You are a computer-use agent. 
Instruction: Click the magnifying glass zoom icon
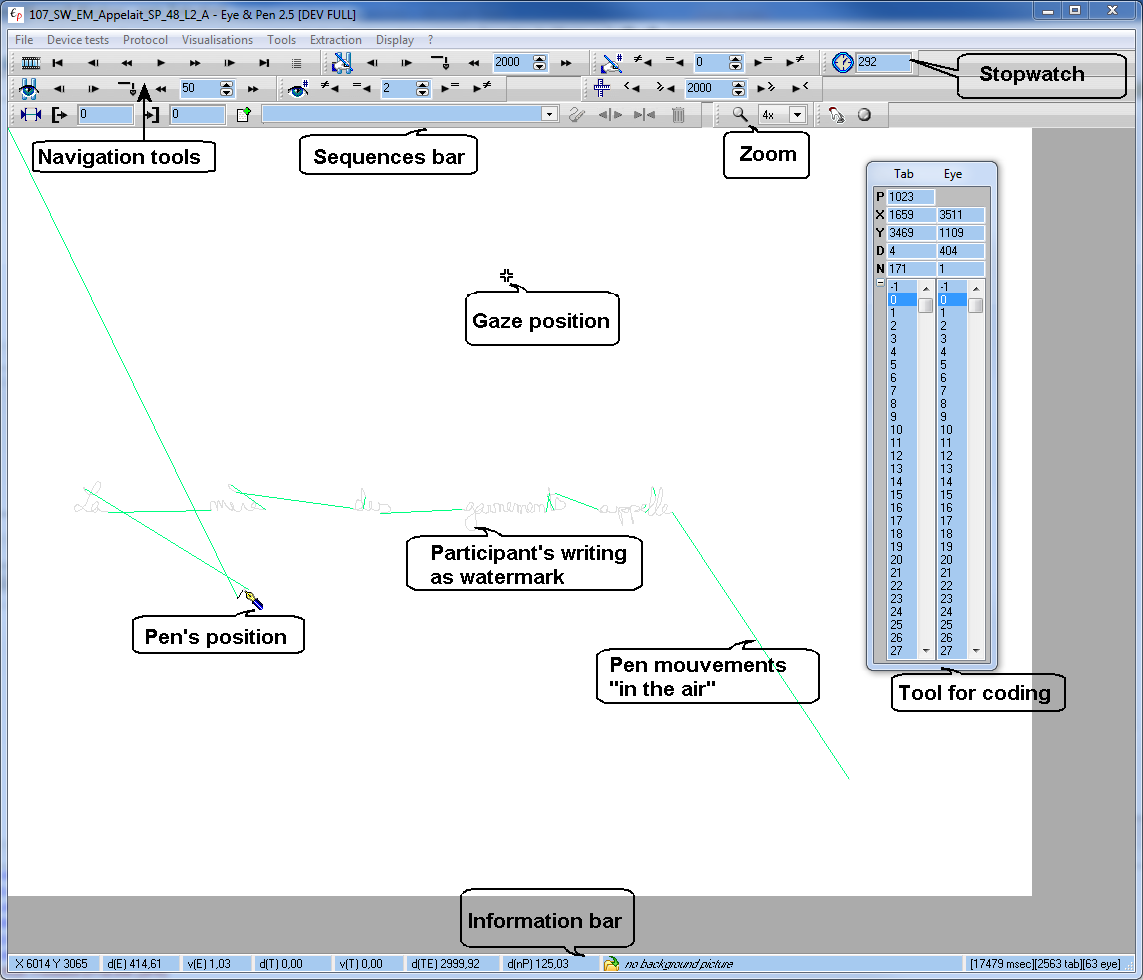[740, 115]
